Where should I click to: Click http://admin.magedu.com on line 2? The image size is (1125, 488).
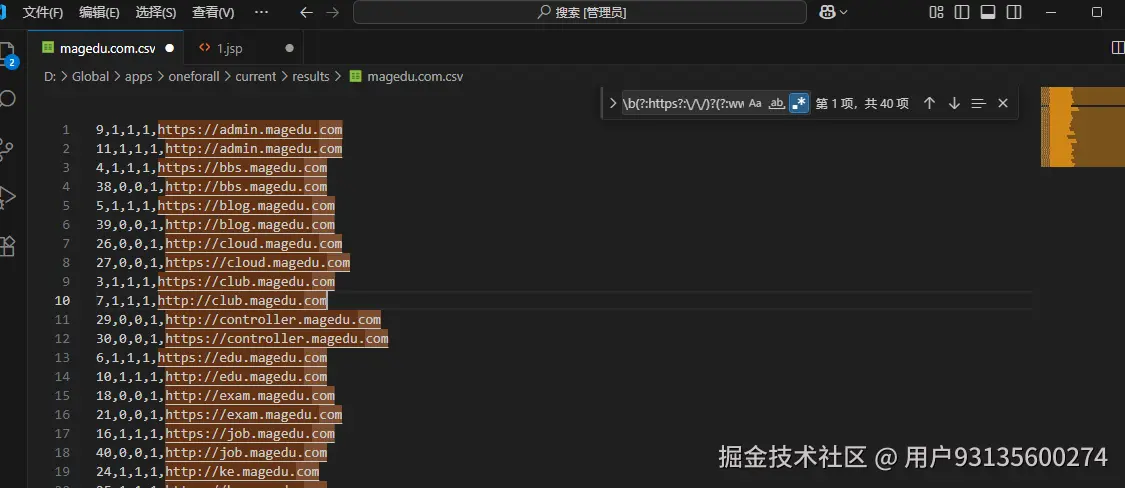pos(253,149)
